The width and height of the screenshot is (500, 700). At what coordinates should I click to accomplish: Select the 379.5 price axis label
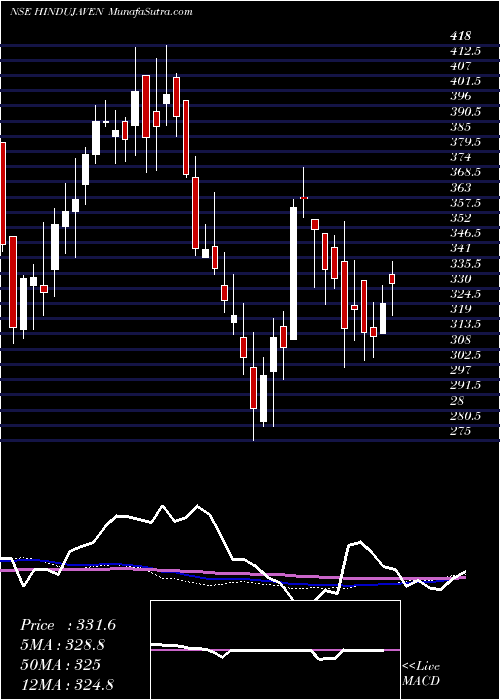pos(466,142)
